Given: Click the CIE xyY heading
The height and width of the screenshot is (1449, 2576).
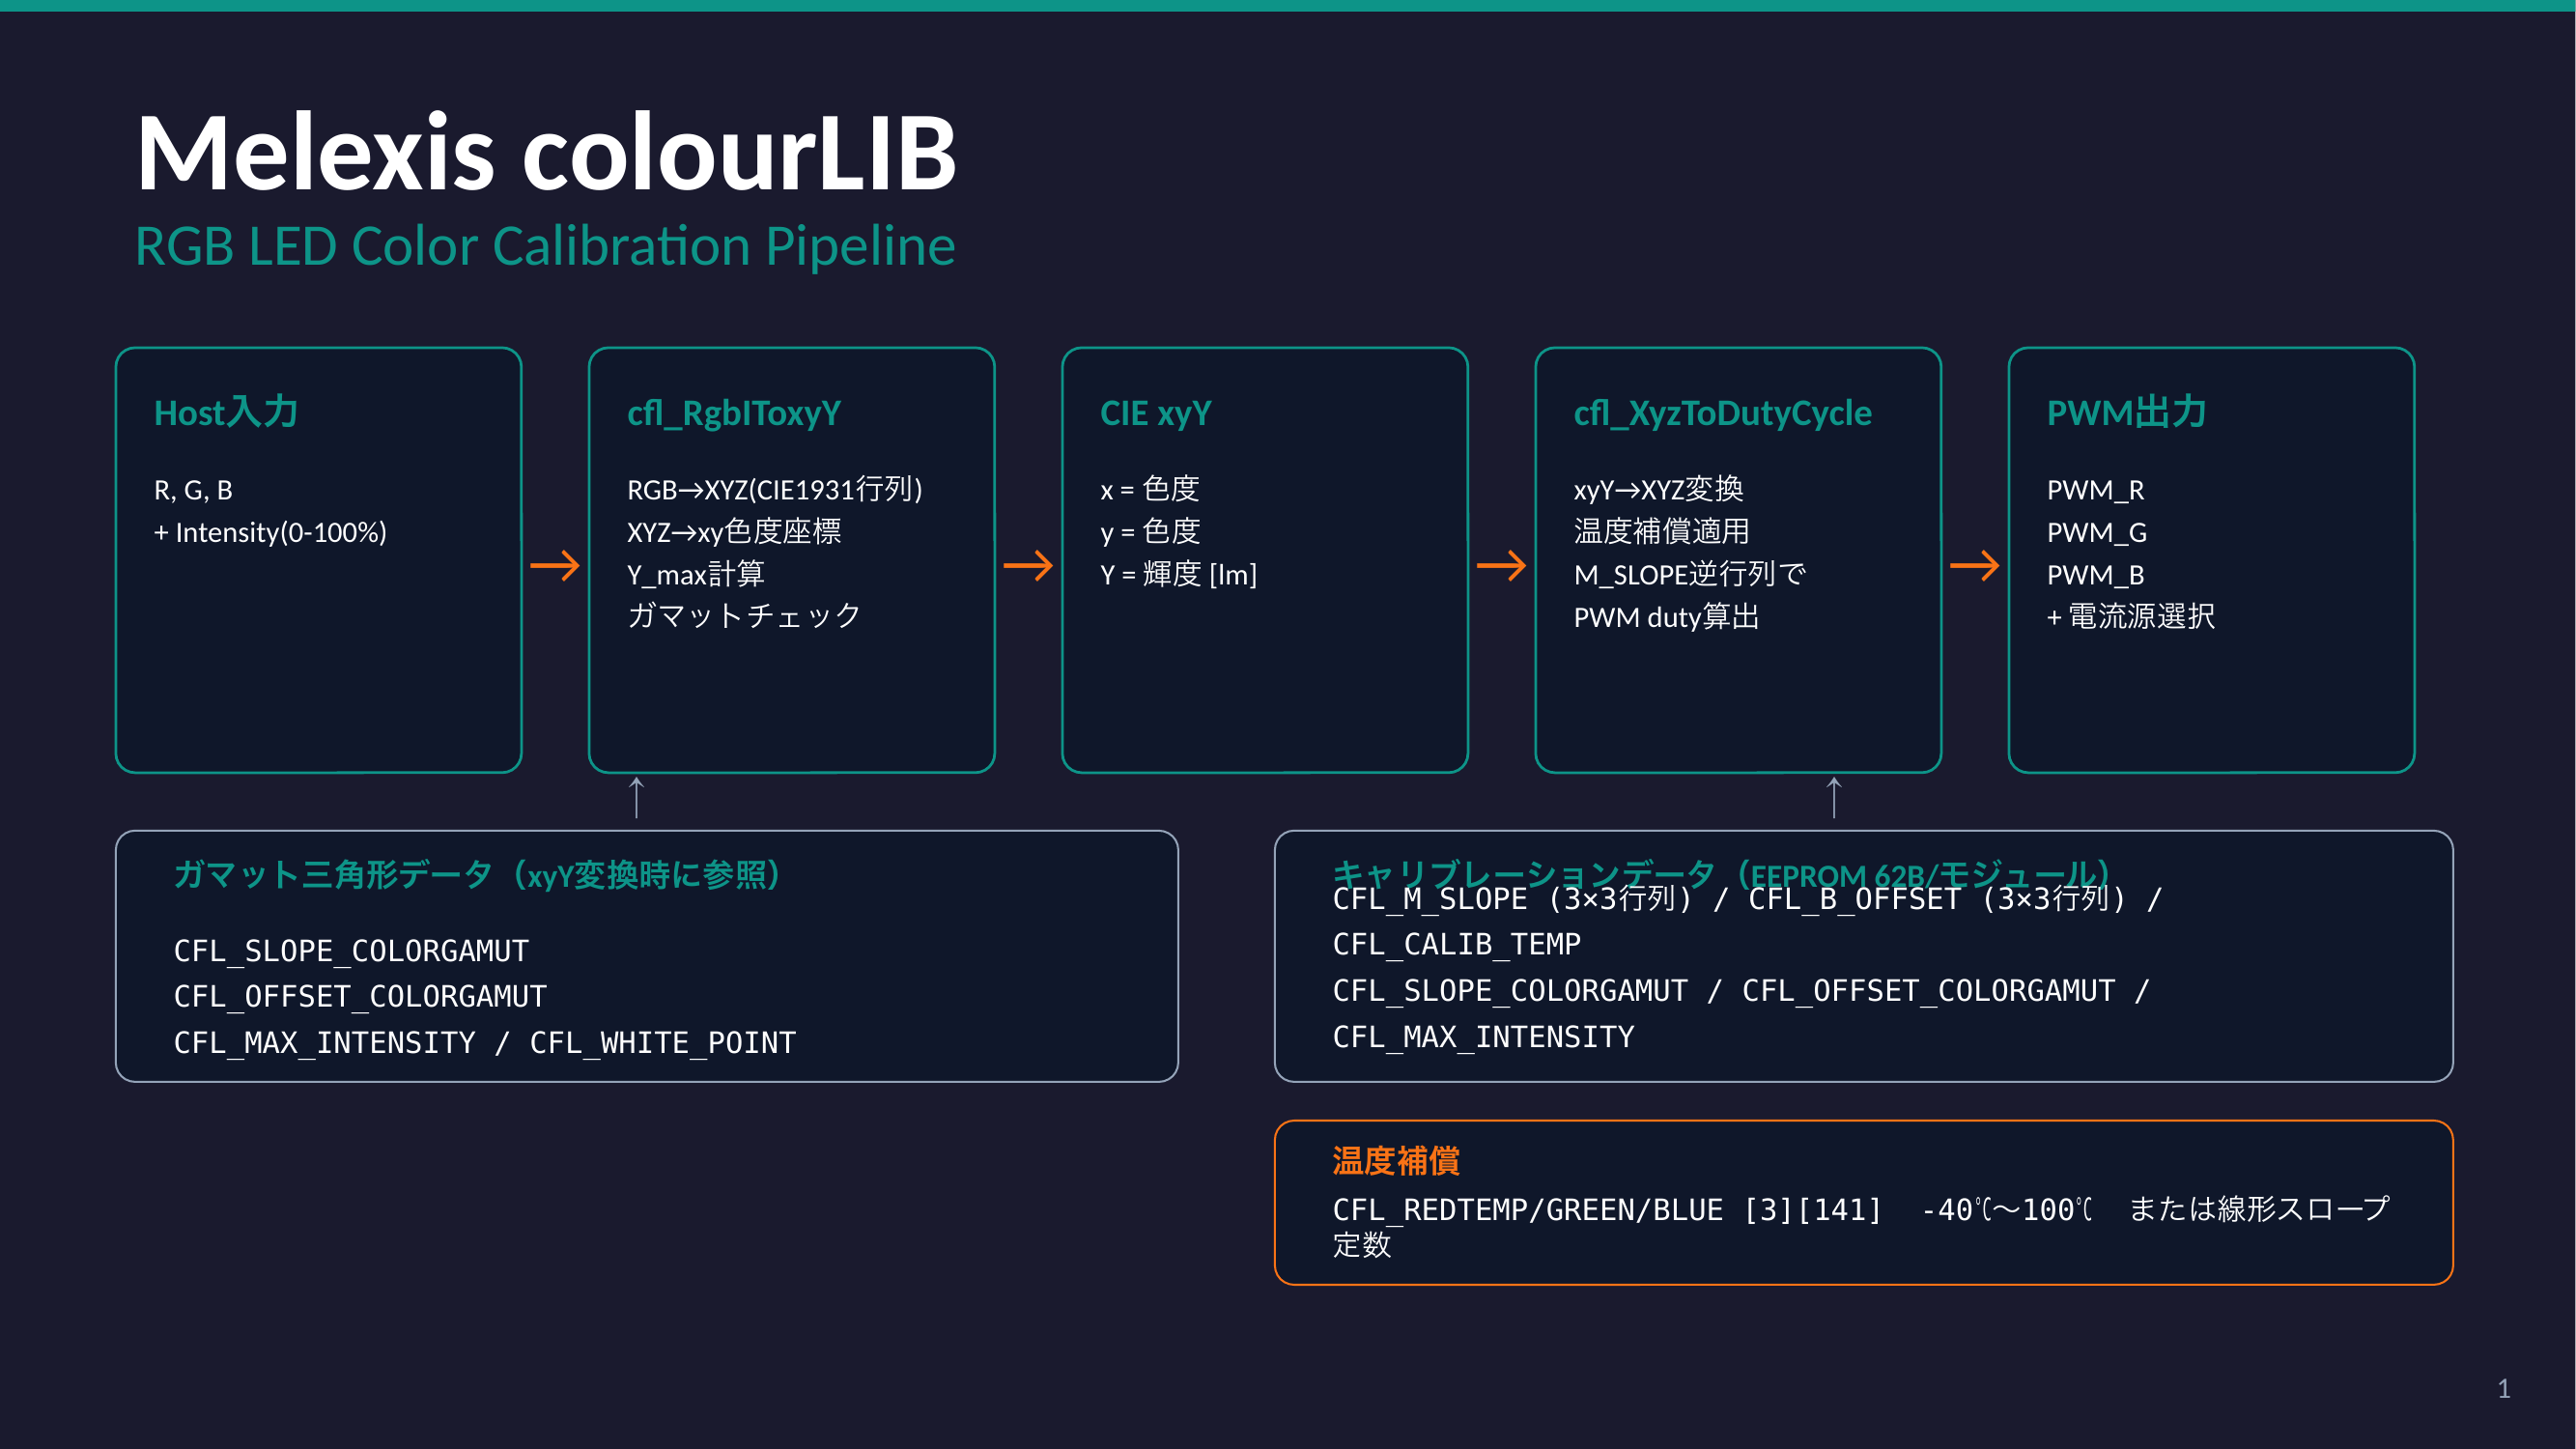Looking at the screenshot, I should click(1155, 413).
